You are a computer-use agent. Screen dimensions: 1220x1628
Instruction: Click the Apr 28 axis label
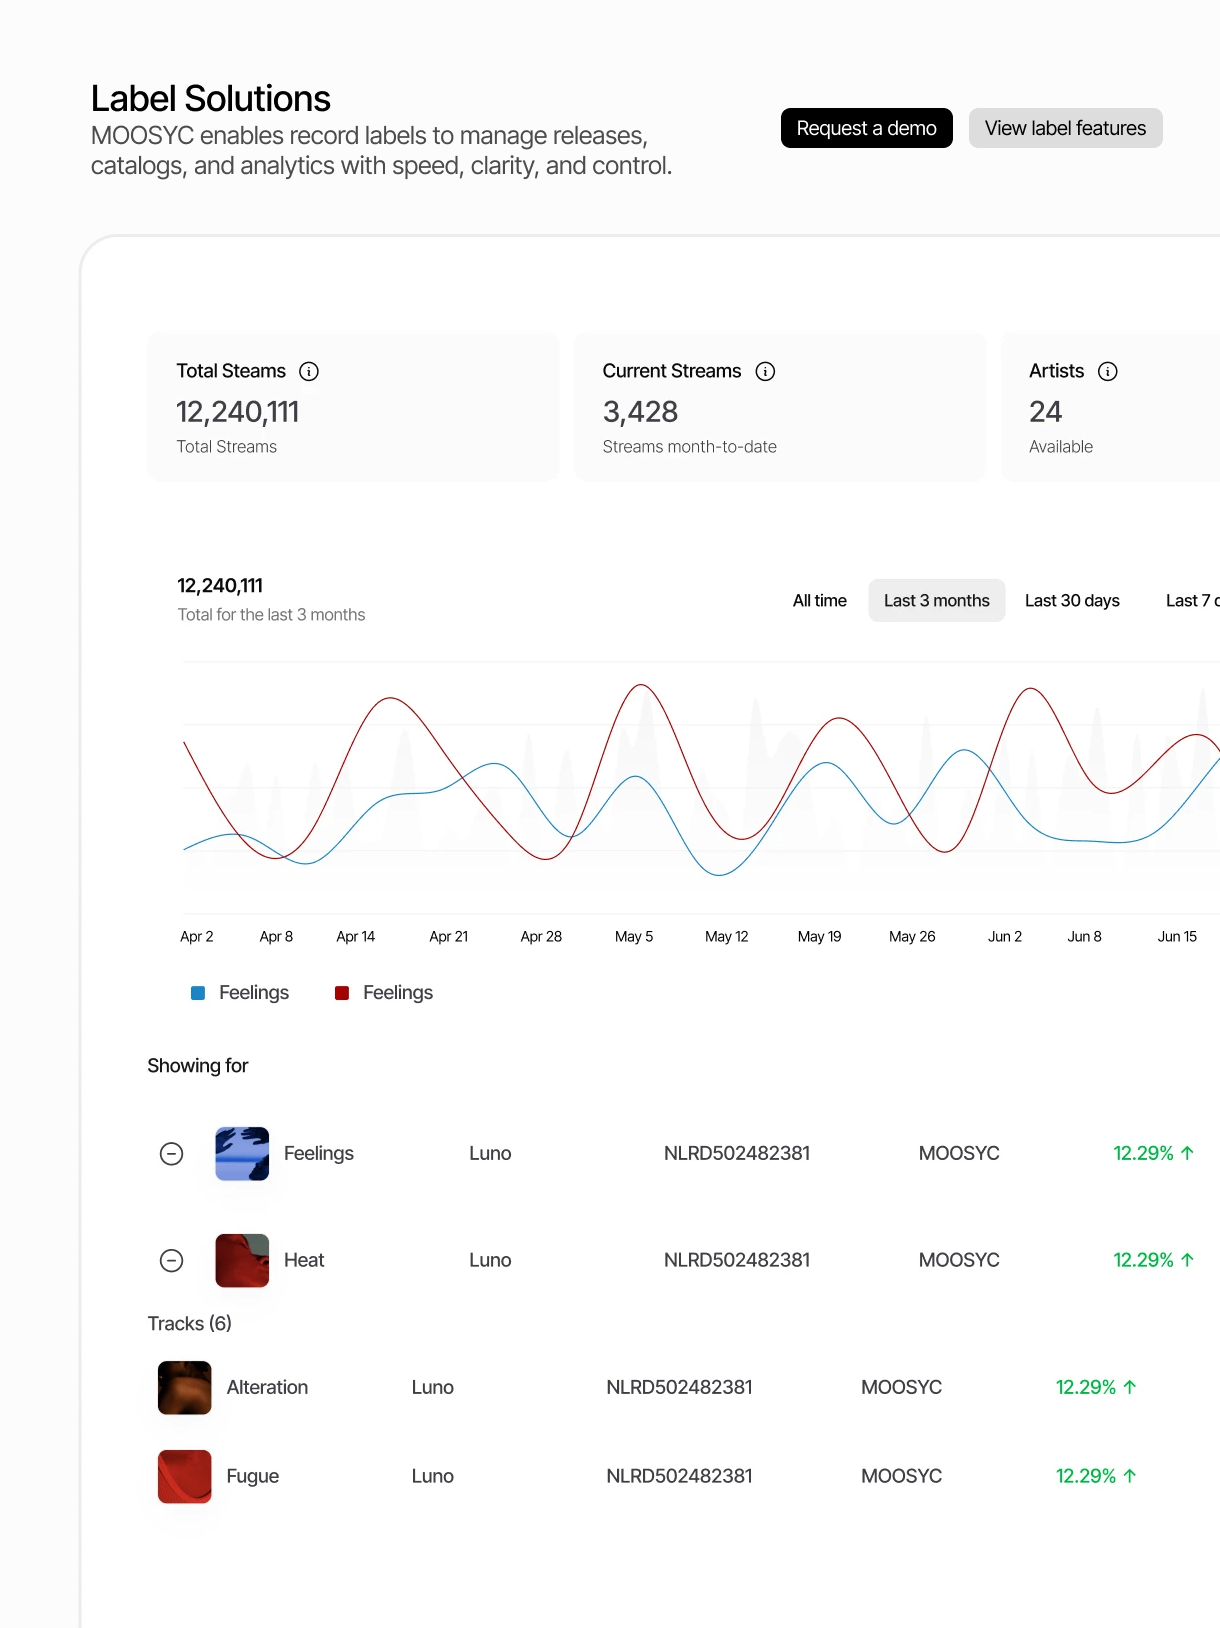[541, 937]
